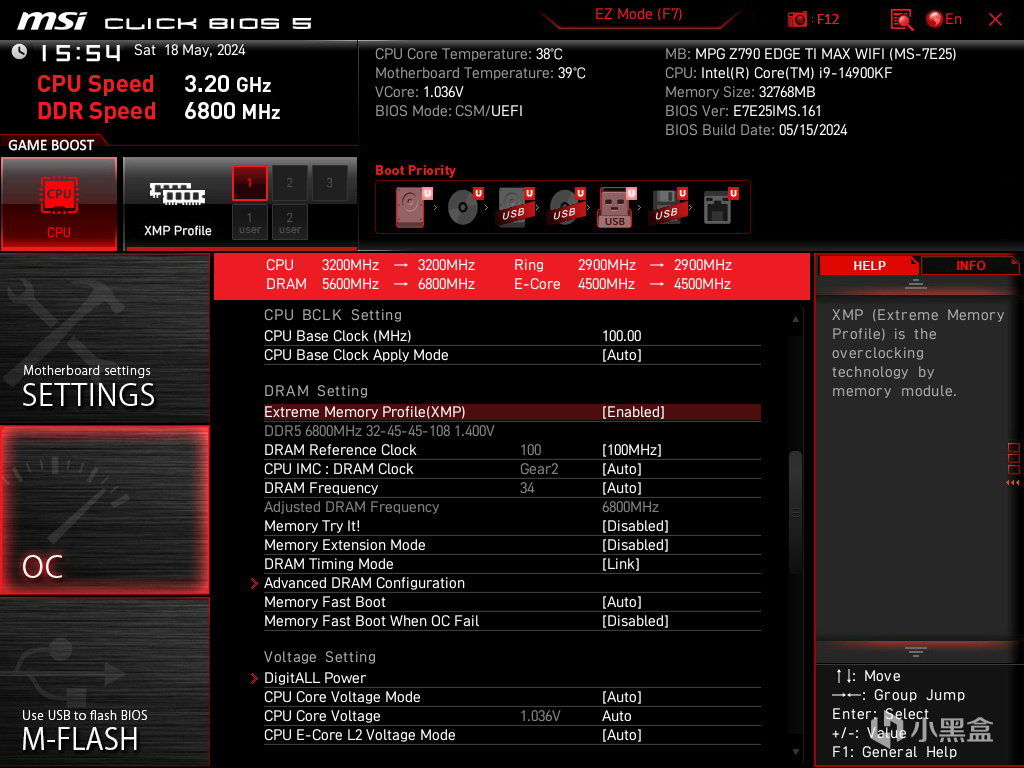Select XMP profile 3
The image size is (1024, 768).
click(x=329, y=183)
